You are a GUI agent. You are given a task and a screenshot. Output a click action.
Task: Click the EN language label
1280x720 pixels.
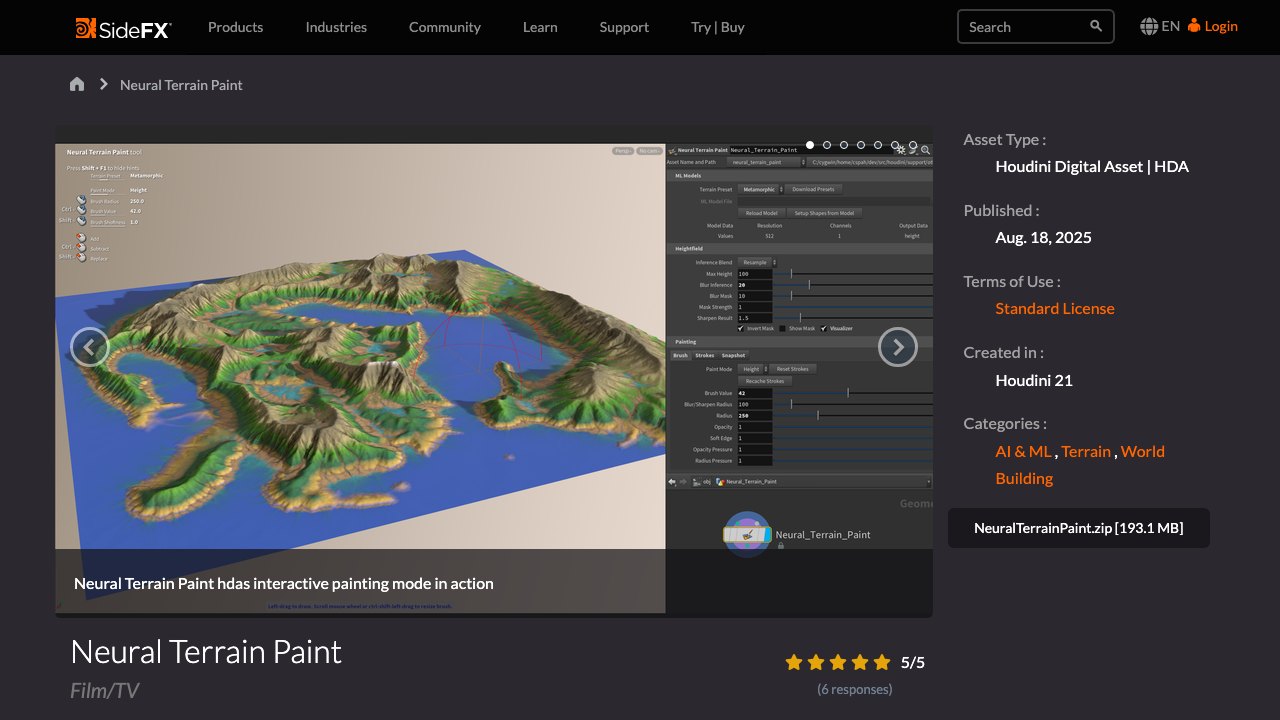[x=1170, y=26]
